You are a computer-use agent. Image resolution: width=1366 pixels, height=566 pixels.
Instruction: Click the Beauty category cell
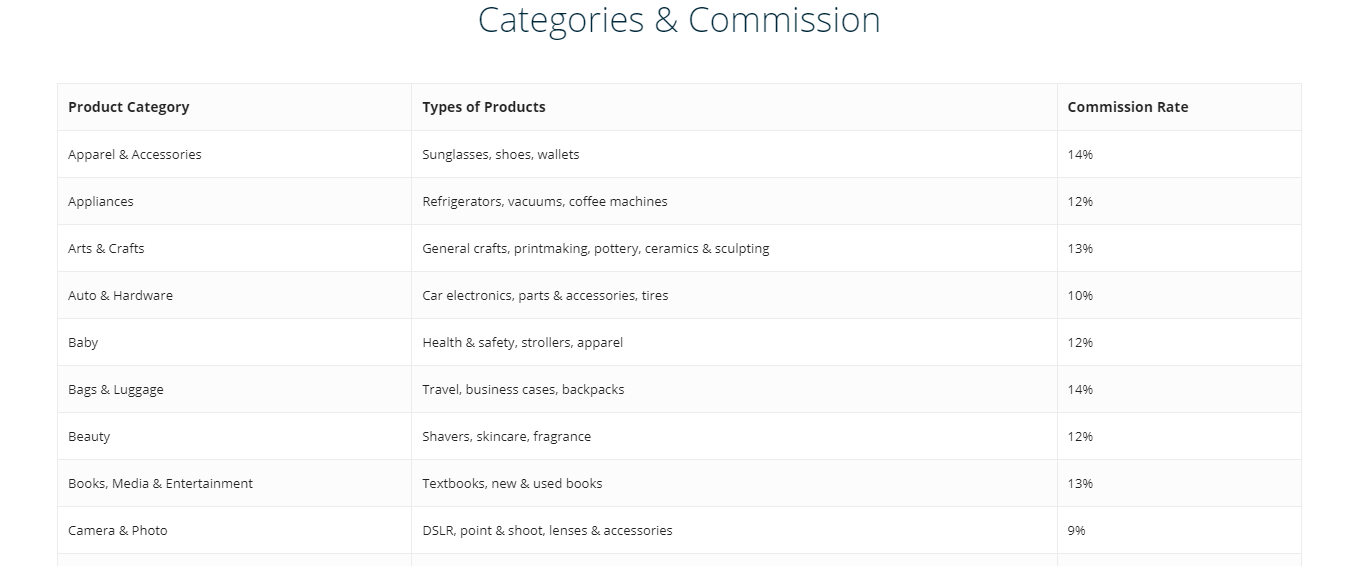coord(234,436)
